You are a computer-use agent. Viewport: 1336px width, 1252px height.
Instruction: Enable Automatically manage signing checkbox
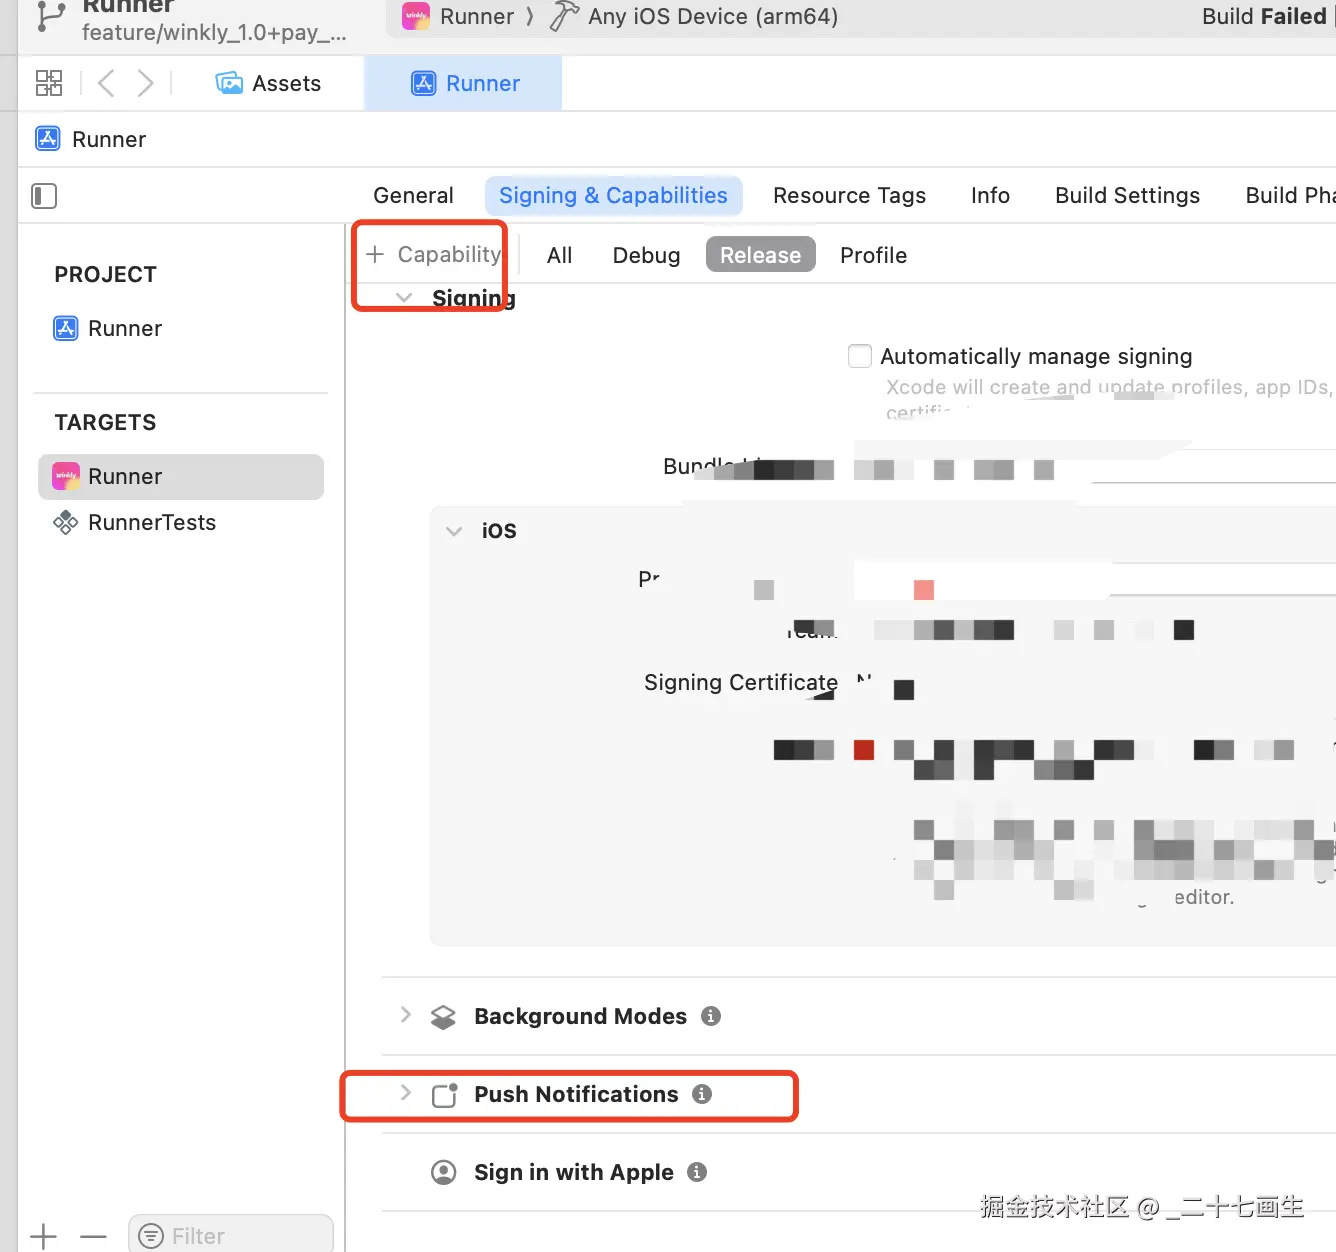pyautogui.click(x=860, y=356)
